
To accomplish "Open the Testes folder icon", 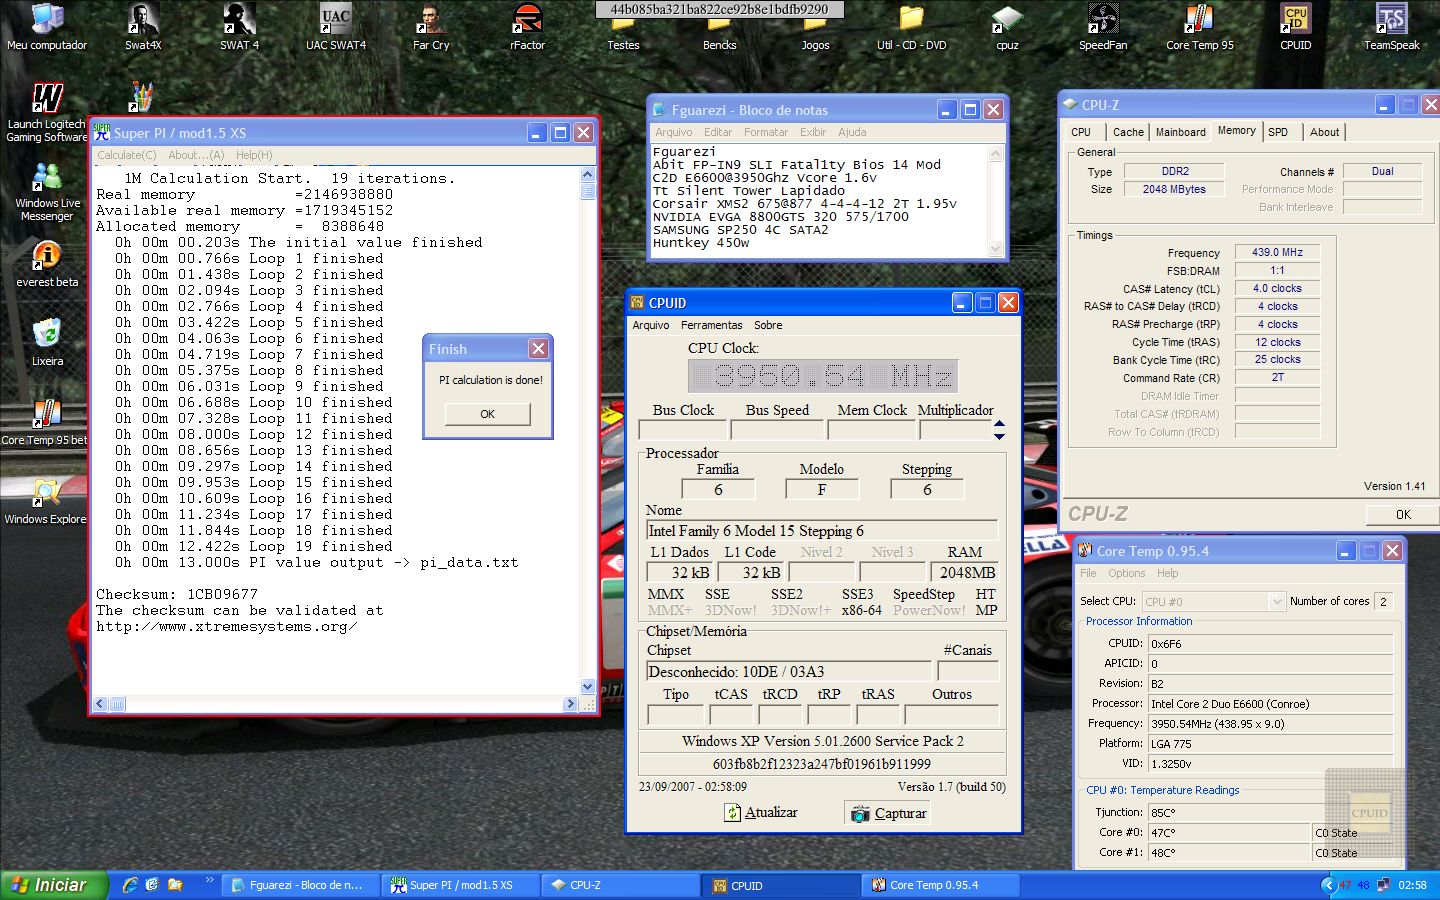I will pyautogui.click(x=623, y=35).
